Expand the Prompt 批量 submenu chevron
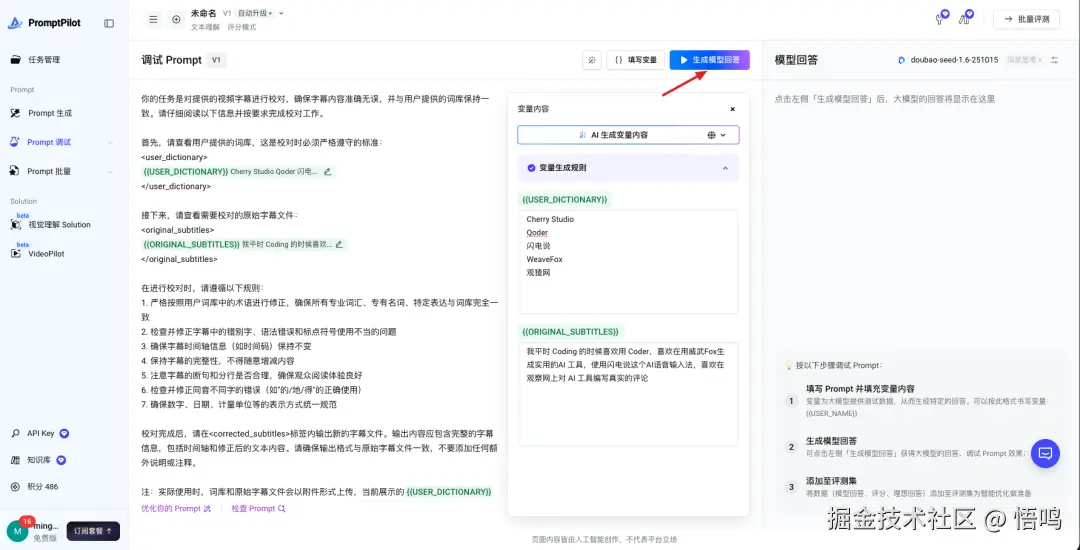Screen dimensions: 1080x550 point(110,171)
